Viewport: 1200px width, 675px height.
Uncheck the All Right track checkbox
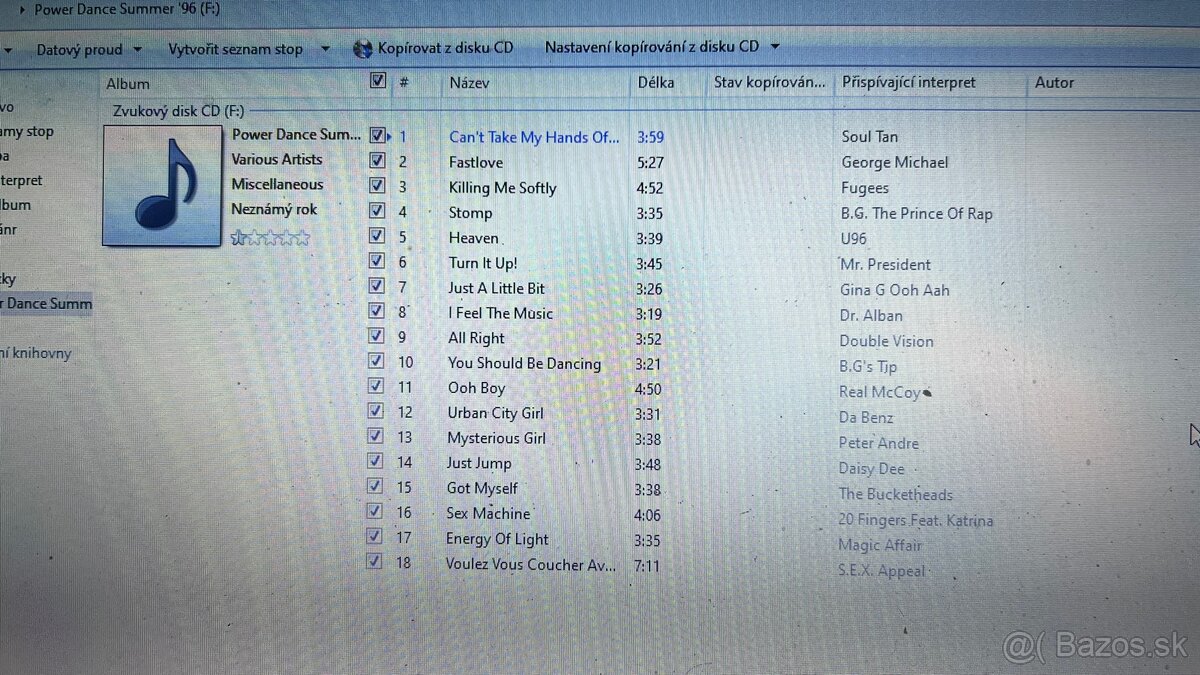pyautogui.click(x=375, y=336)
